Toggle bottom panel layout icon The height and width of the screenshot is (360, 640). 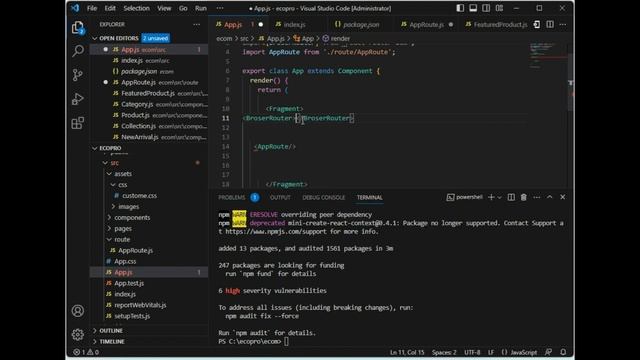473,8
